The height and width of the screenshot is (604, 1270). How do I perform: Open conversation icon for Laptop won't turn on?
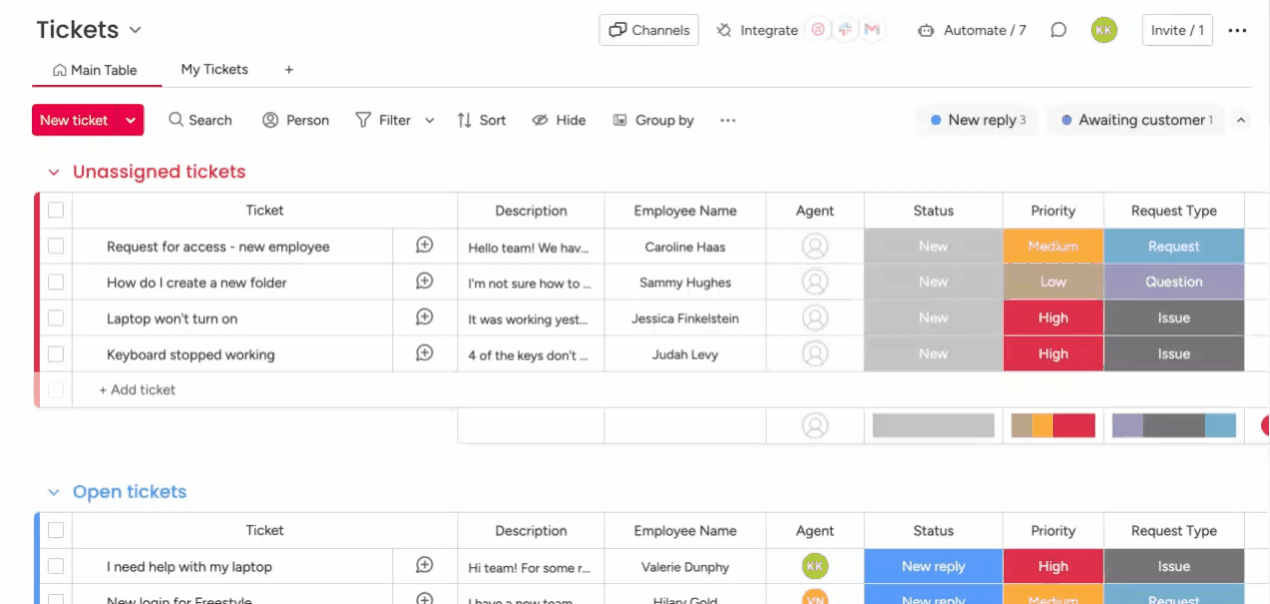(x=424, y=318)
